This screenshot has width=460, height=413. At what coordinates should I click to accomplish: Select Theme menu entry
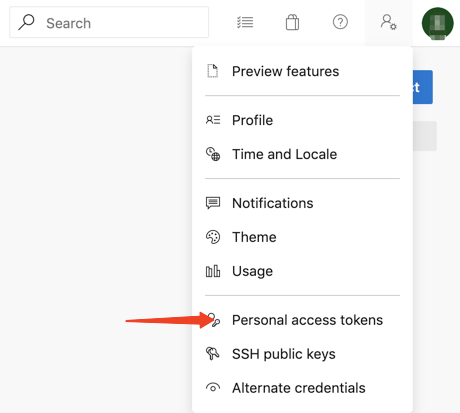click(x=302, y=237)
